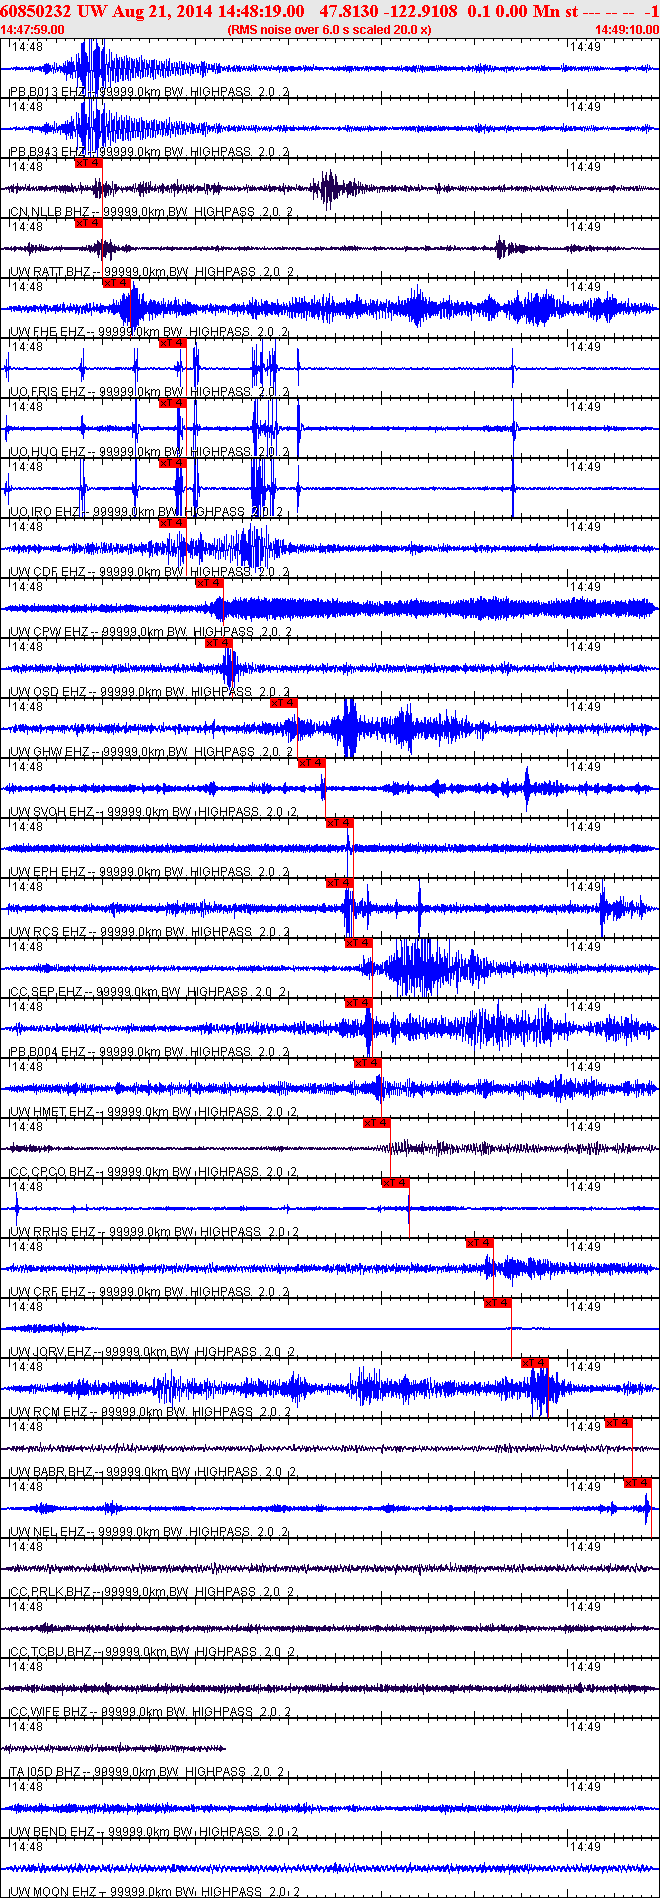Select the pick marker on UW RRHS trace
This screenshot has height=1898, width=660.
coord(396,1183)
